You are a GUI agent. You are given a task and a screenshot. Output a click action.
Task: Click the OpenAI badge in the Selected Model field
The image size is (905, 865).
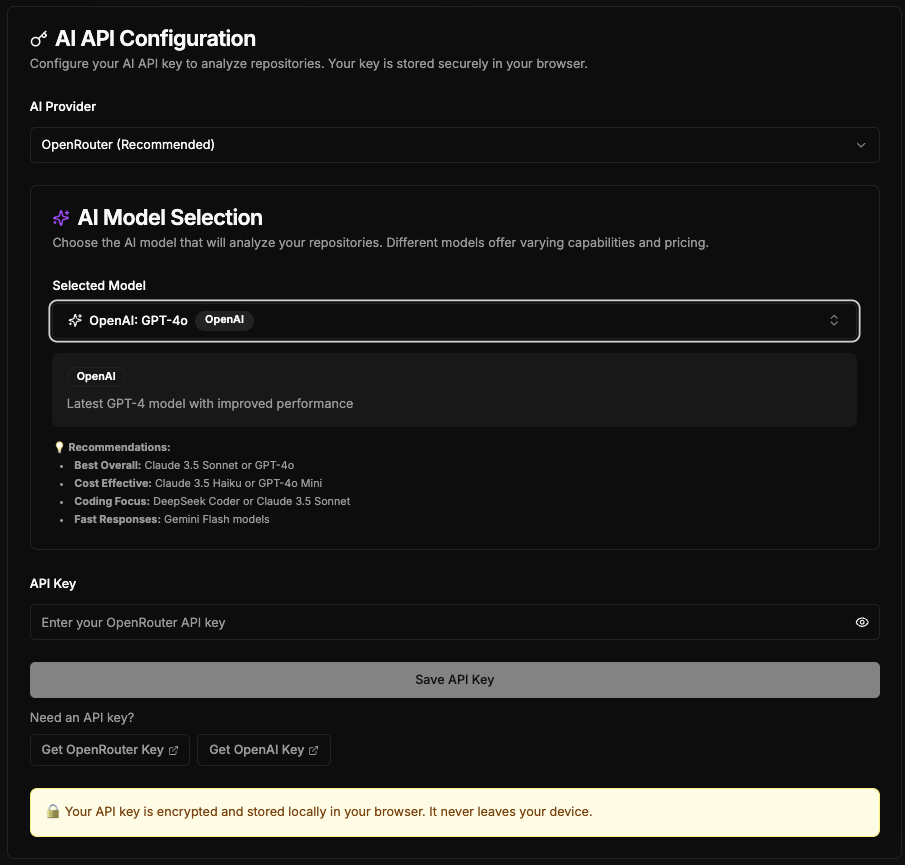coord(224,320)
